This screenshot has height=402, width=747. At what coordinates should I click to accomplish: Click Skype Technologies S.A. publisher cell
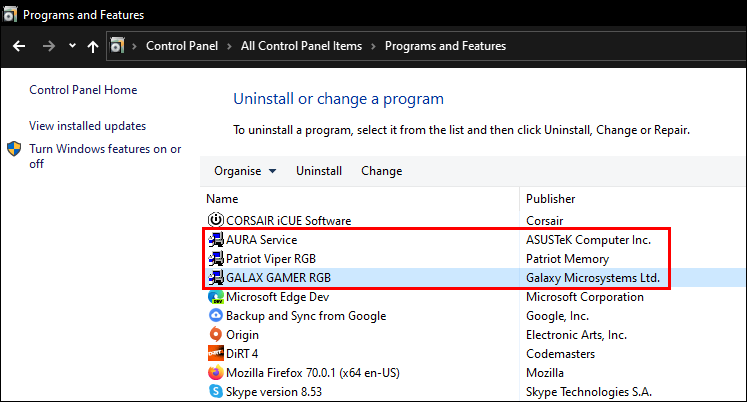[589, 392]
